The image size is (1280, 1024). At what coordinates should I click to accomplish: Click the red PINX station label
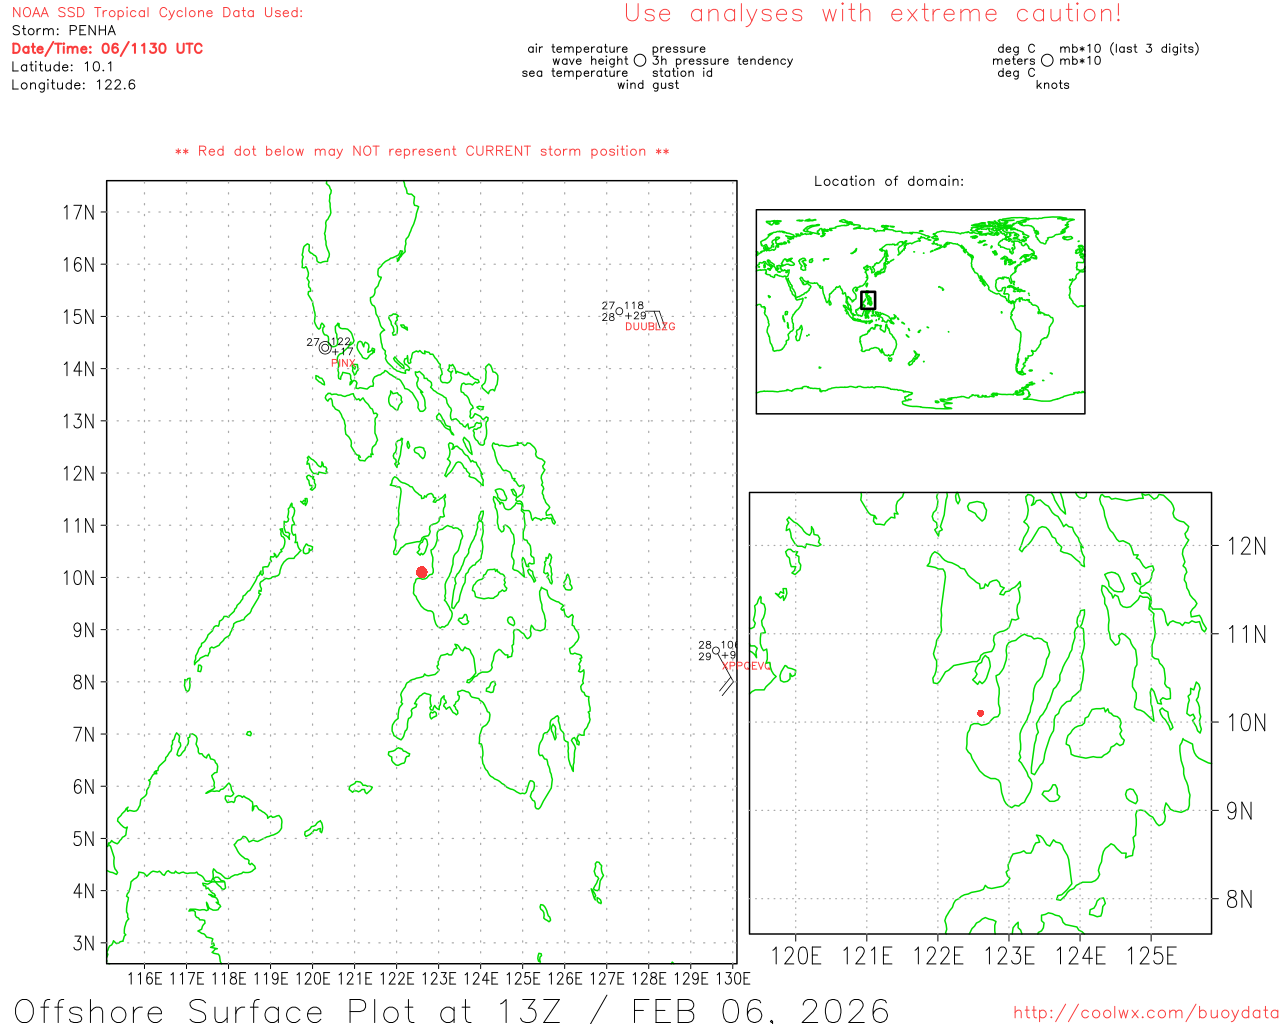[x=343, y=363]
